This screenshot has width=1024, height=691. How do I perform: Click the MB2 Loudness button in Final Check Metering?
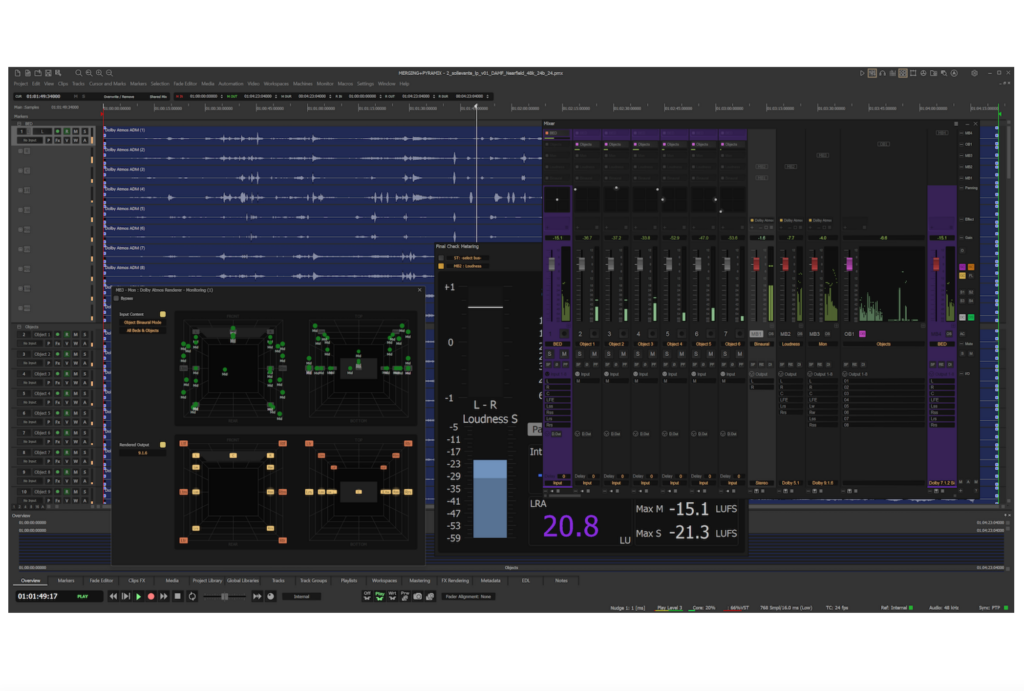464,266
